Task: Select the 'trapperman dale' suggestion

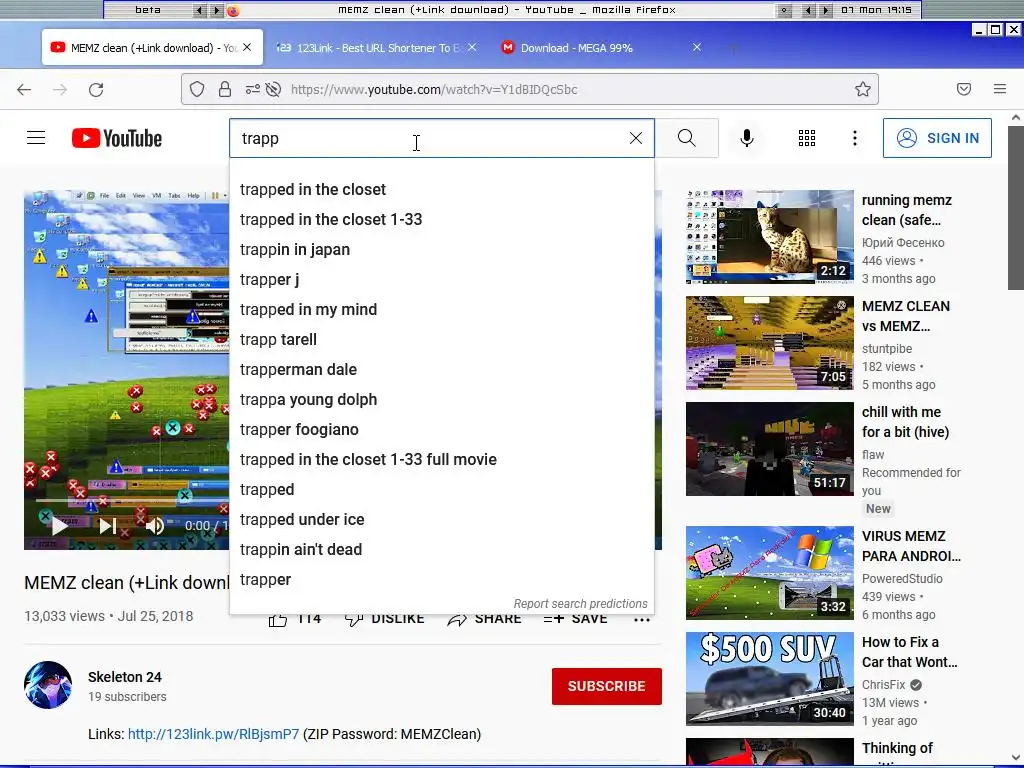Action: tap(441, 370)
